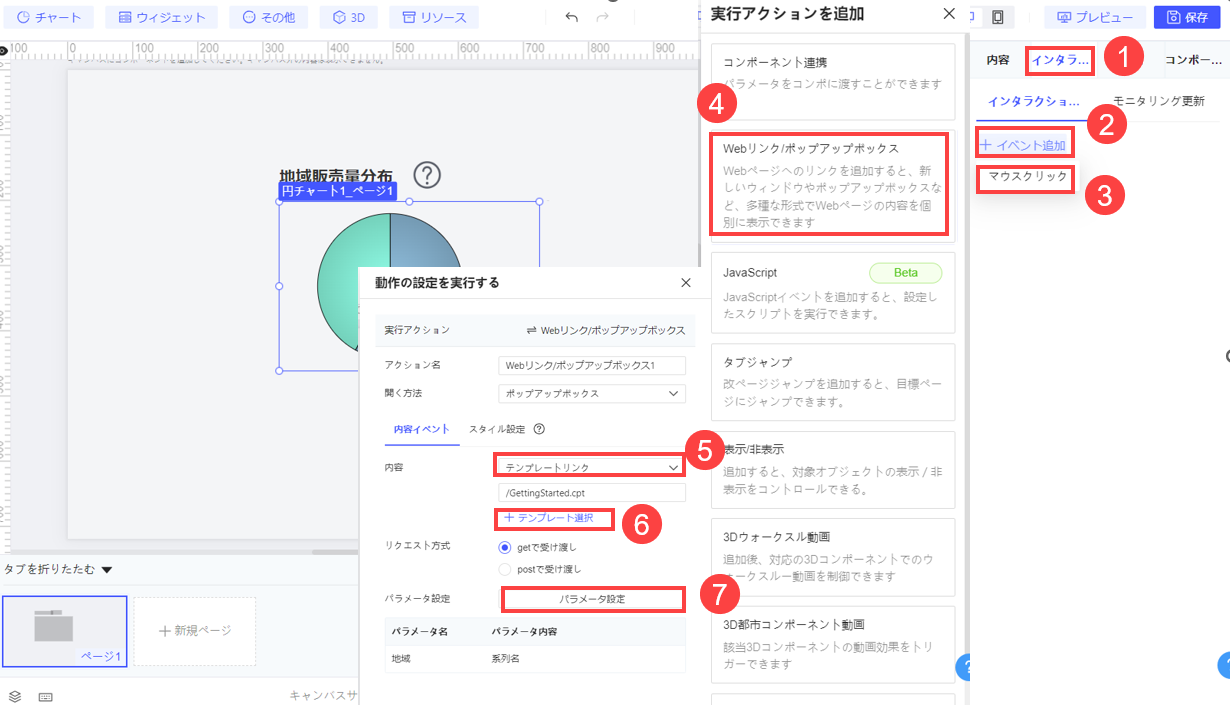Toggle the ruler eye icon
Viewport: 1230px width, 705px height.
[4, 50]
